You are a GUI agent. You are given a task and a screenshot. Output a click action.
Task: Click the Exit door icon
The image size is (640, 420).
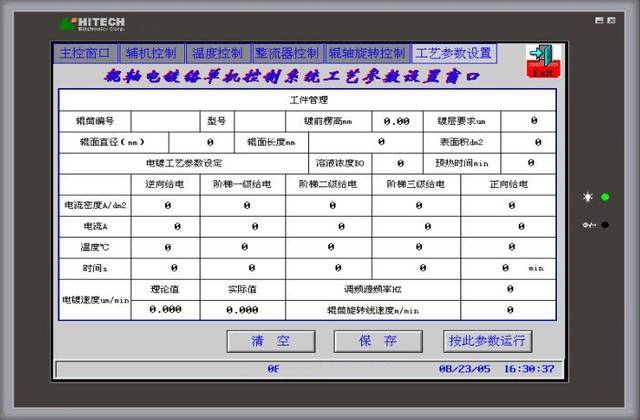541,59
